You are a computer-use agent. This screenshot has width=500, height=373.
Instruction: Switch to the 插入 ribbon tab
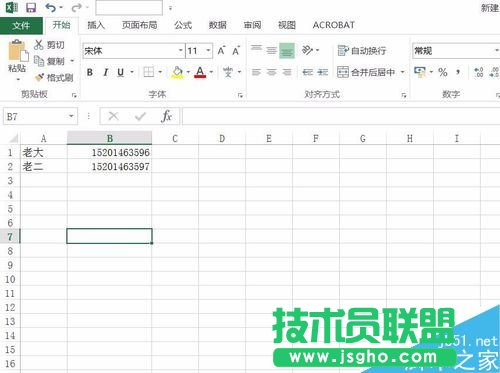click(x=96, y=25)
